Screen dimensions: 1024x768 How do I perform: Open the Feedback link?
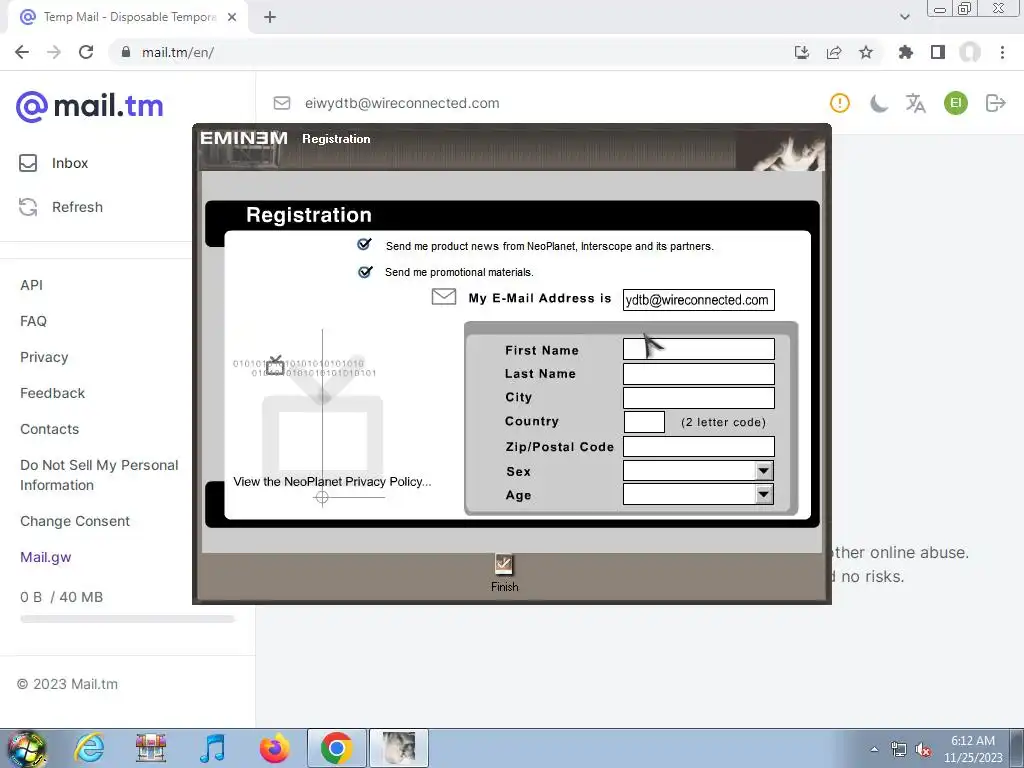52,393
